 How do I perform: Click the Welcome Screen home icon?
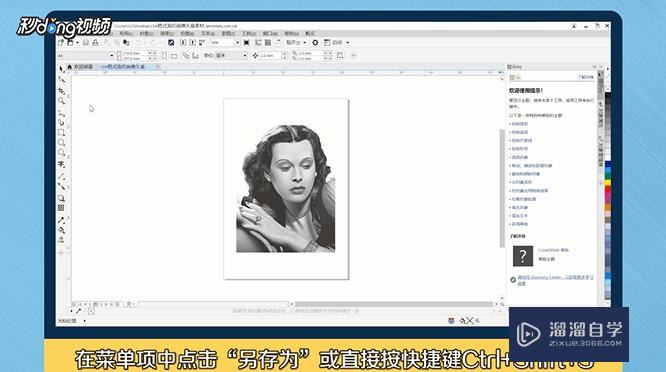[70, 67]
